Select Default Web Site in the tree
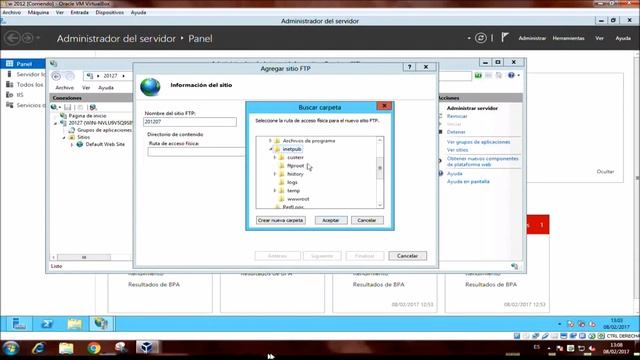This screenshot has width=640, height=360. (105, 144)
